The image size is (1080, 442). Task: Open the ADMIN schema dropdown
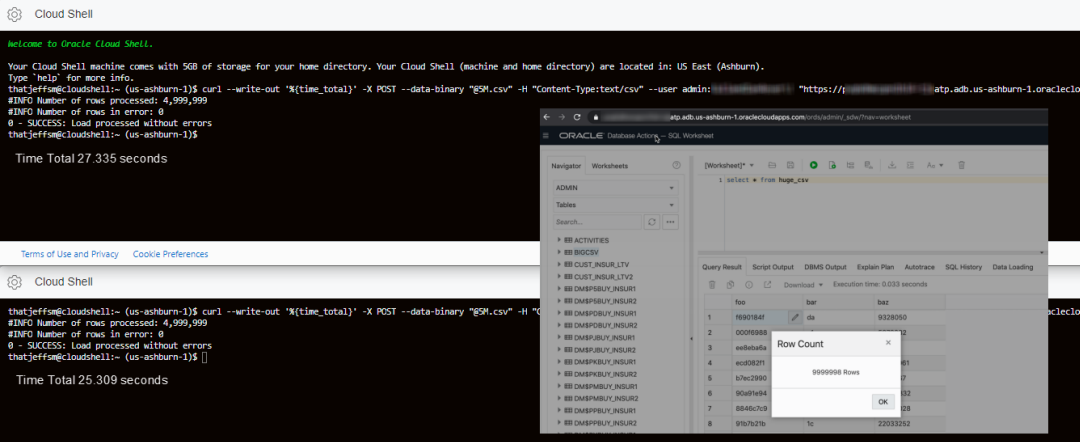tap(615, 187)
